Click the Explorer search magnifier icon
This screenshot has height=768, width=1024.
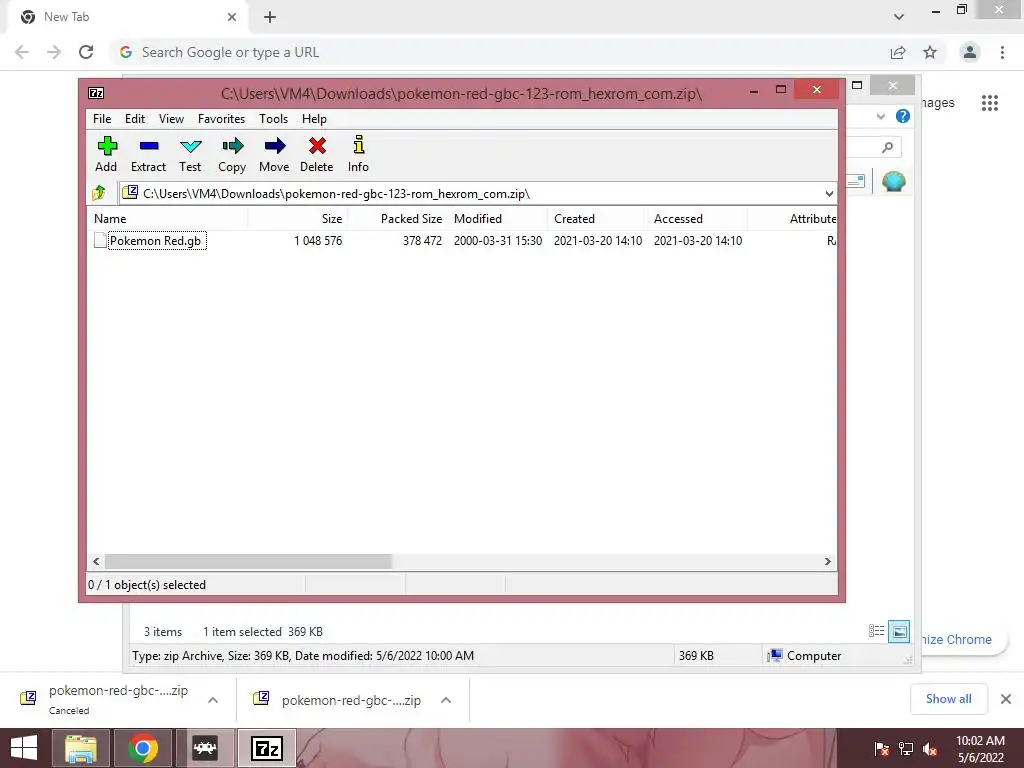point(887,148)
